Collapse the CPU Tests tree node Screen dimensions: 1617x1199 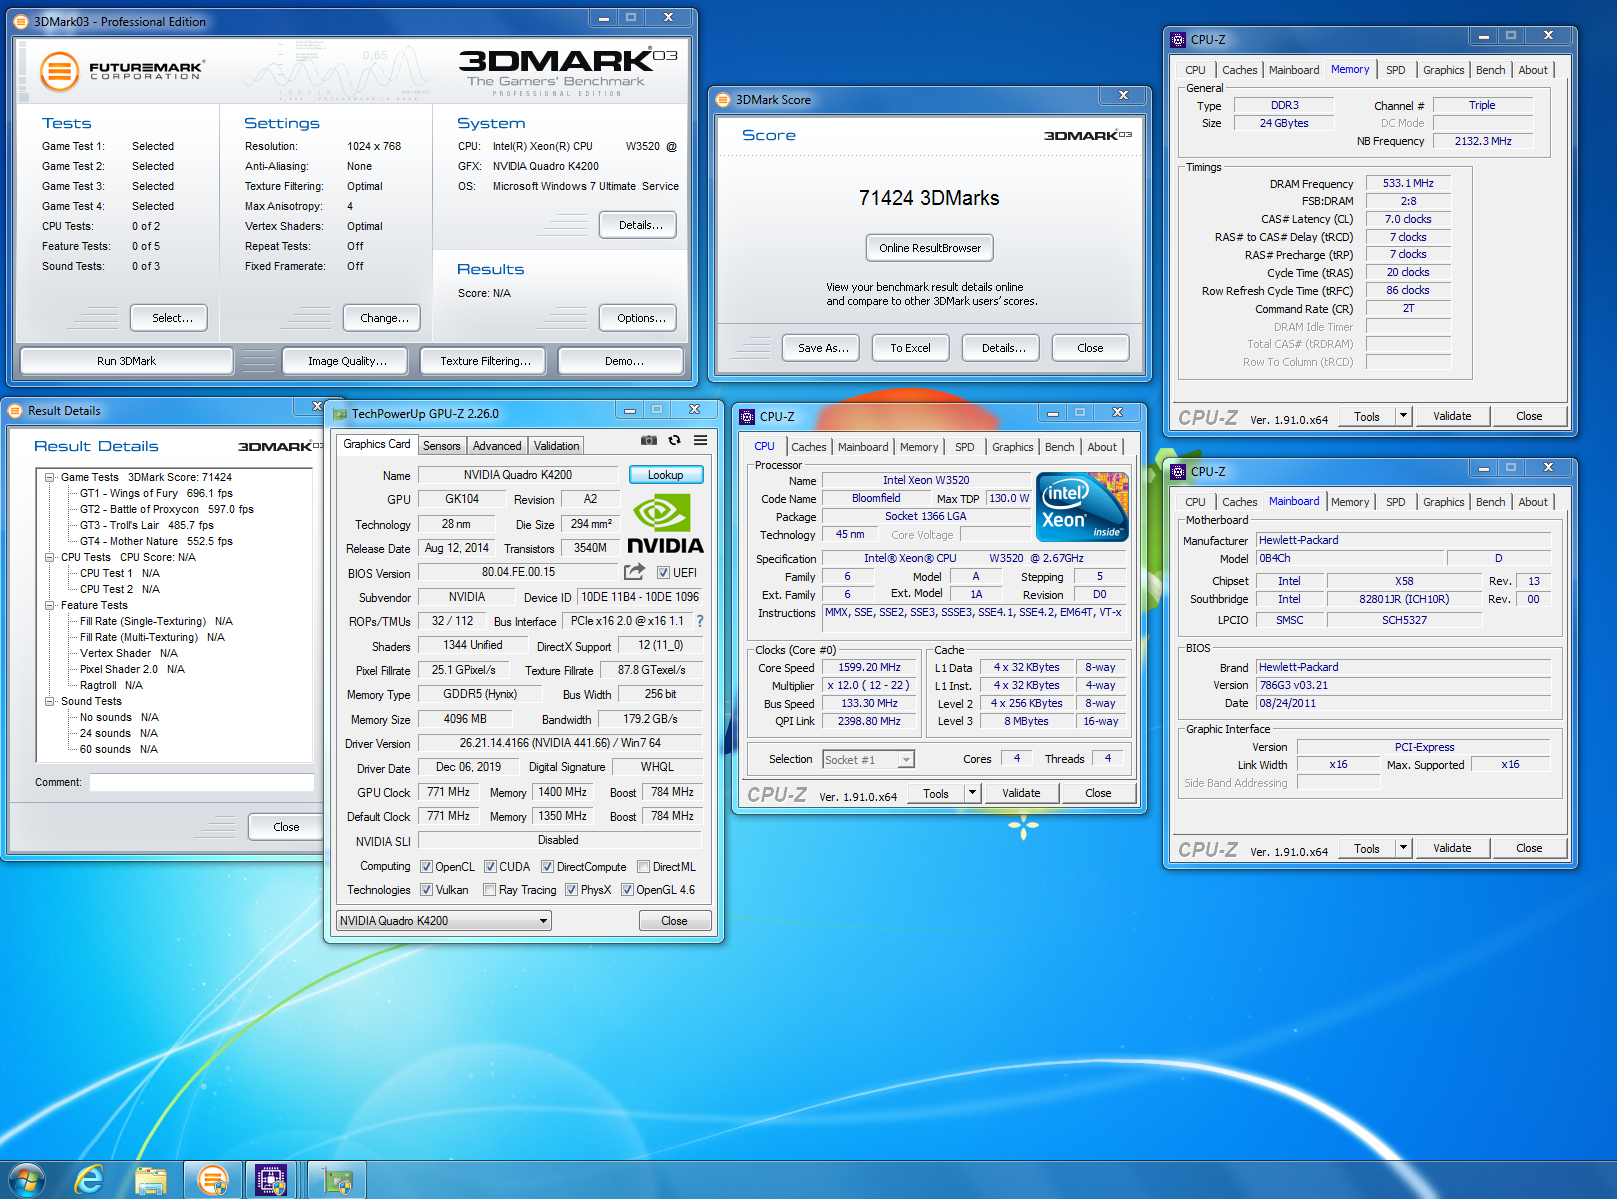click(49, 557)
